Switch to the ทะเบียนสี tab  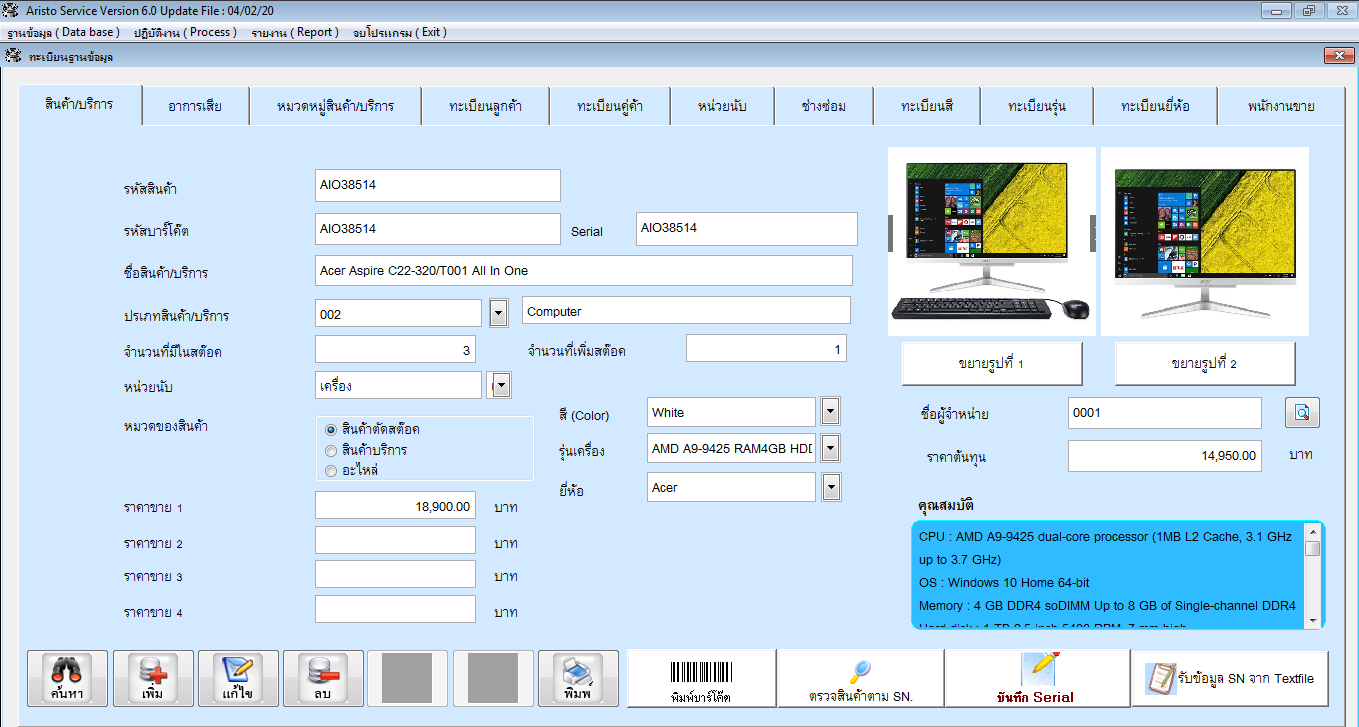tap(927, 106)
